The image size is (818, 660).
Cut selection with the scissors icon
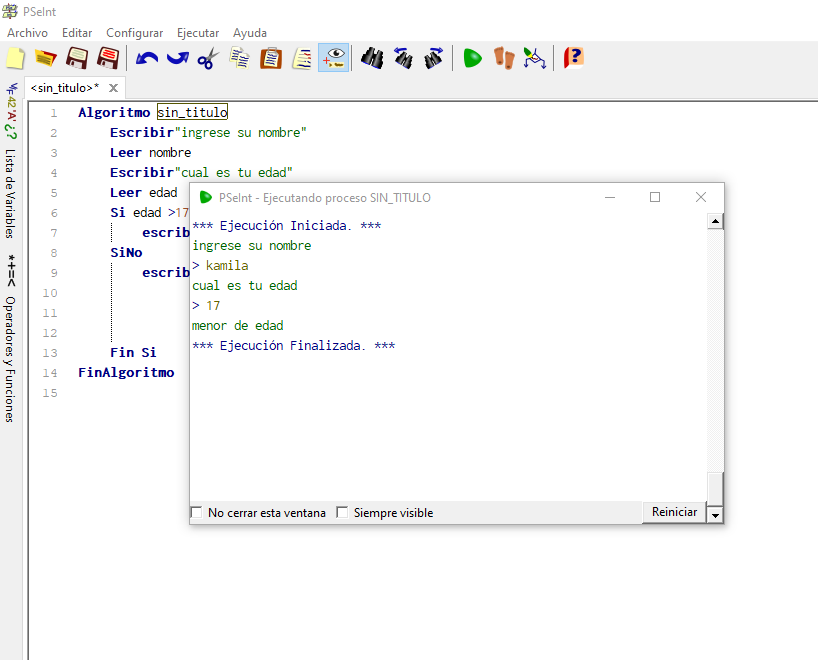(x=208, y=58)
